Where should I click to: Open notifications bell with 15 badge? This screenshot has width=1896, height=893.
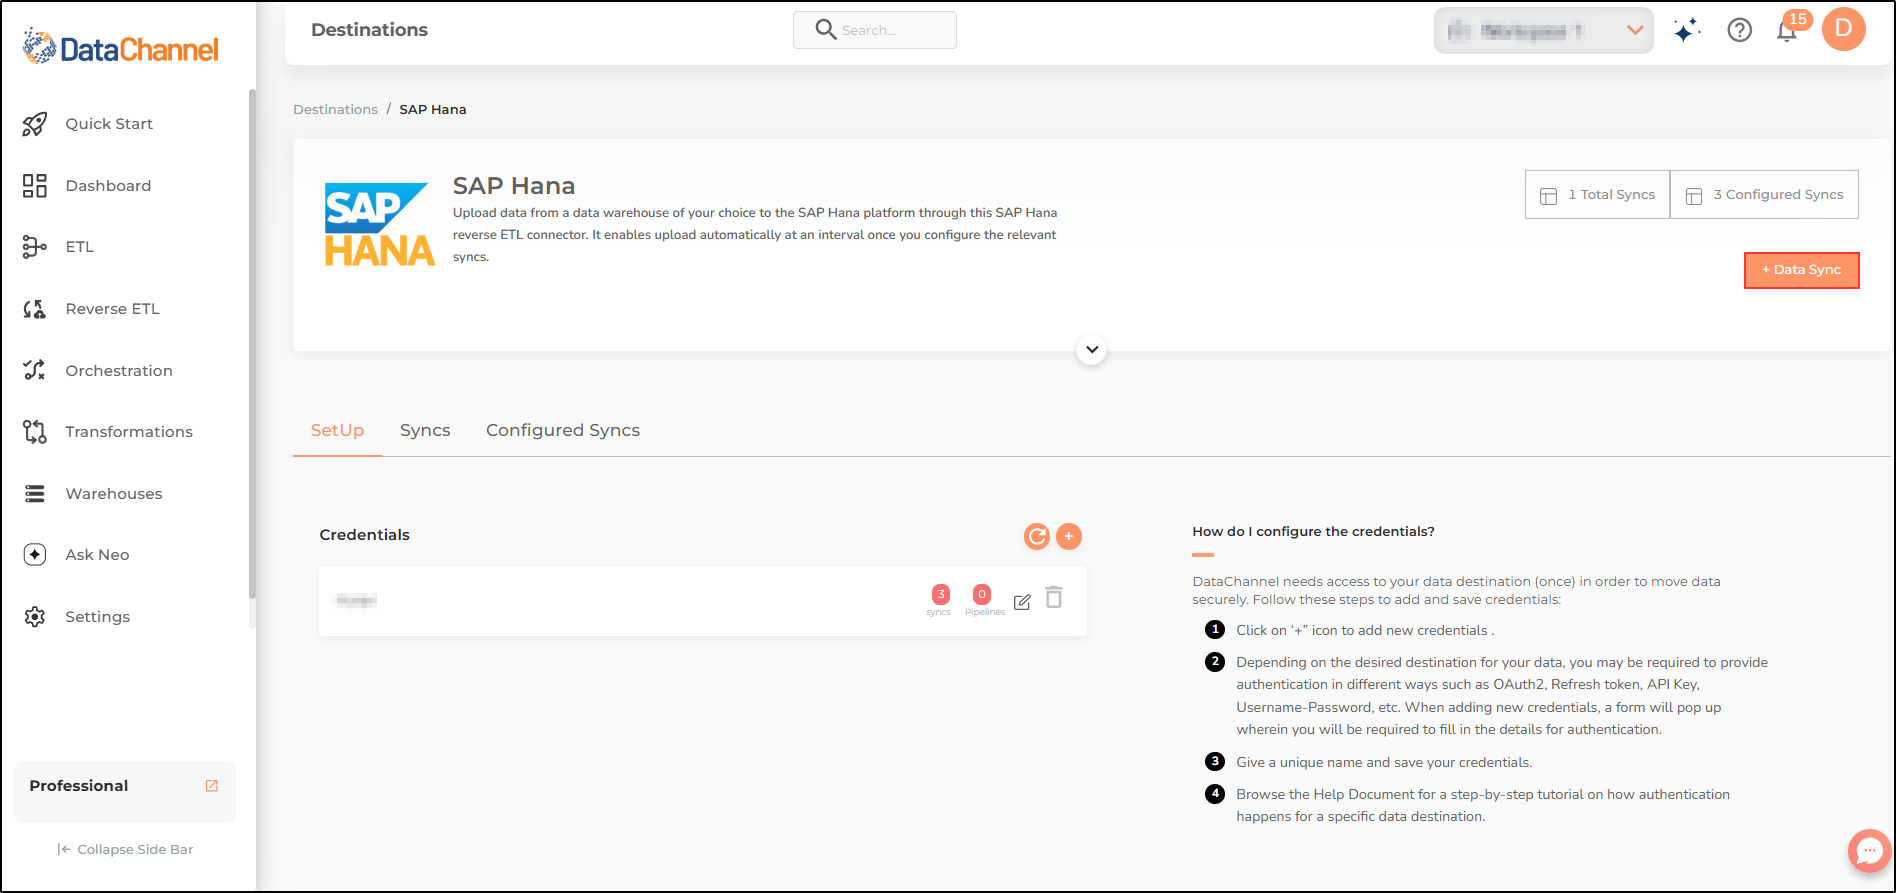click(1788, 31)
